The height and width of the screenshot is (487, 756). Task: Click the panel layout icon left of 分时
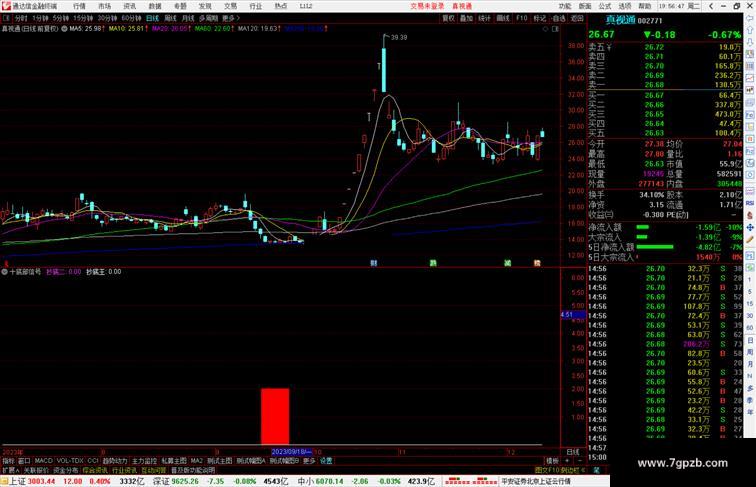pos(6,18)
